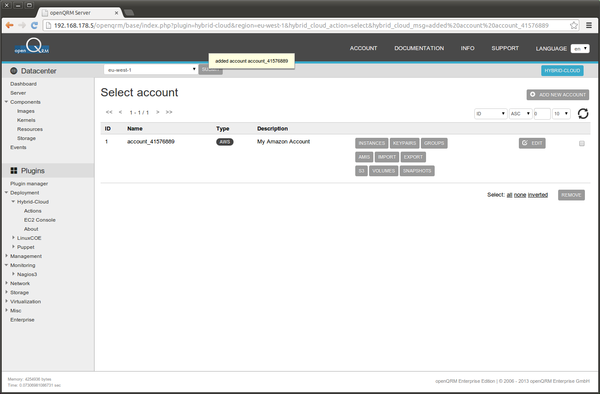Open Images under Components
Viewport: 600px width, 394px height.
coord(26,111)
